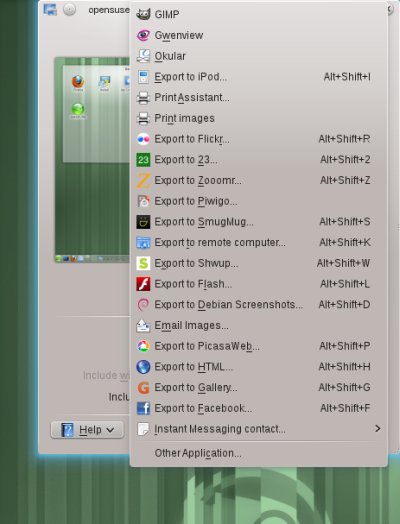The height and width of the screenshot is (524, 400).
Task: Click the Facebook f icon
Action: [143, 408]
